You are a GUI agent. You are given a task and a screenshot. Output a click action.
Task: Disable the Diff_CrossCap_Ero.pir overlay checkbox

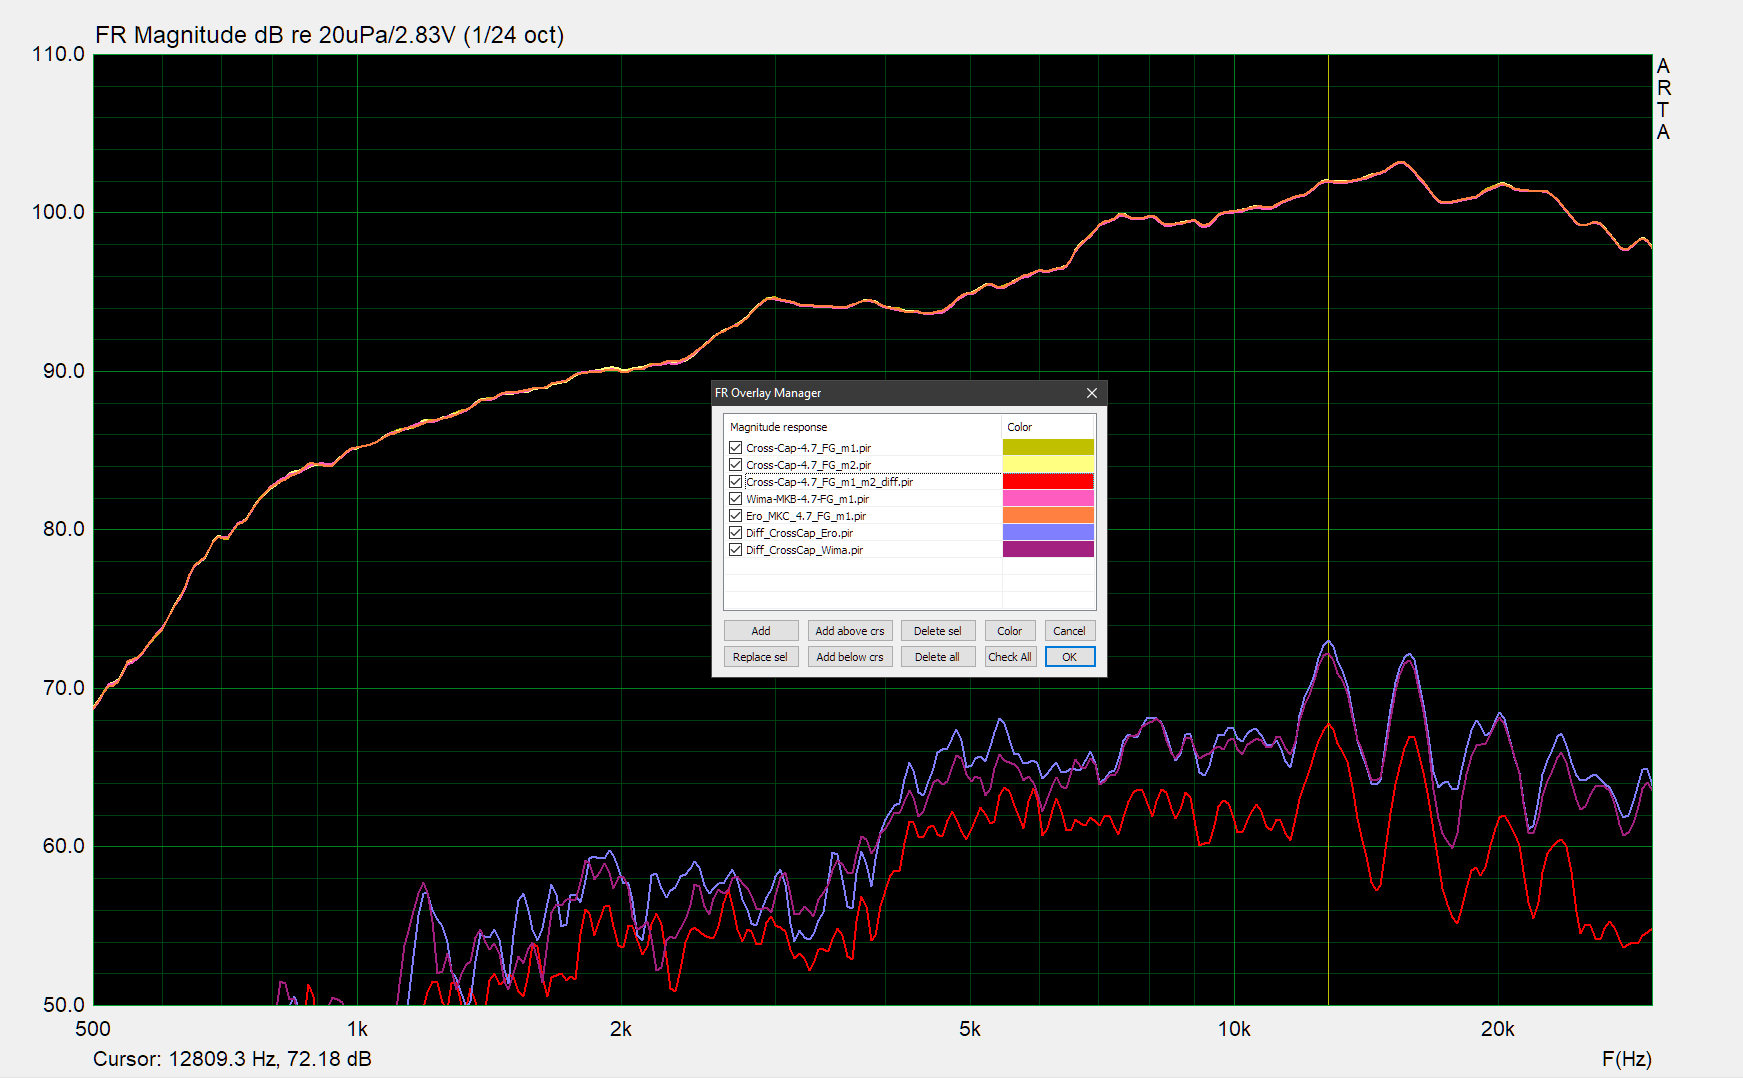point(735,533)
